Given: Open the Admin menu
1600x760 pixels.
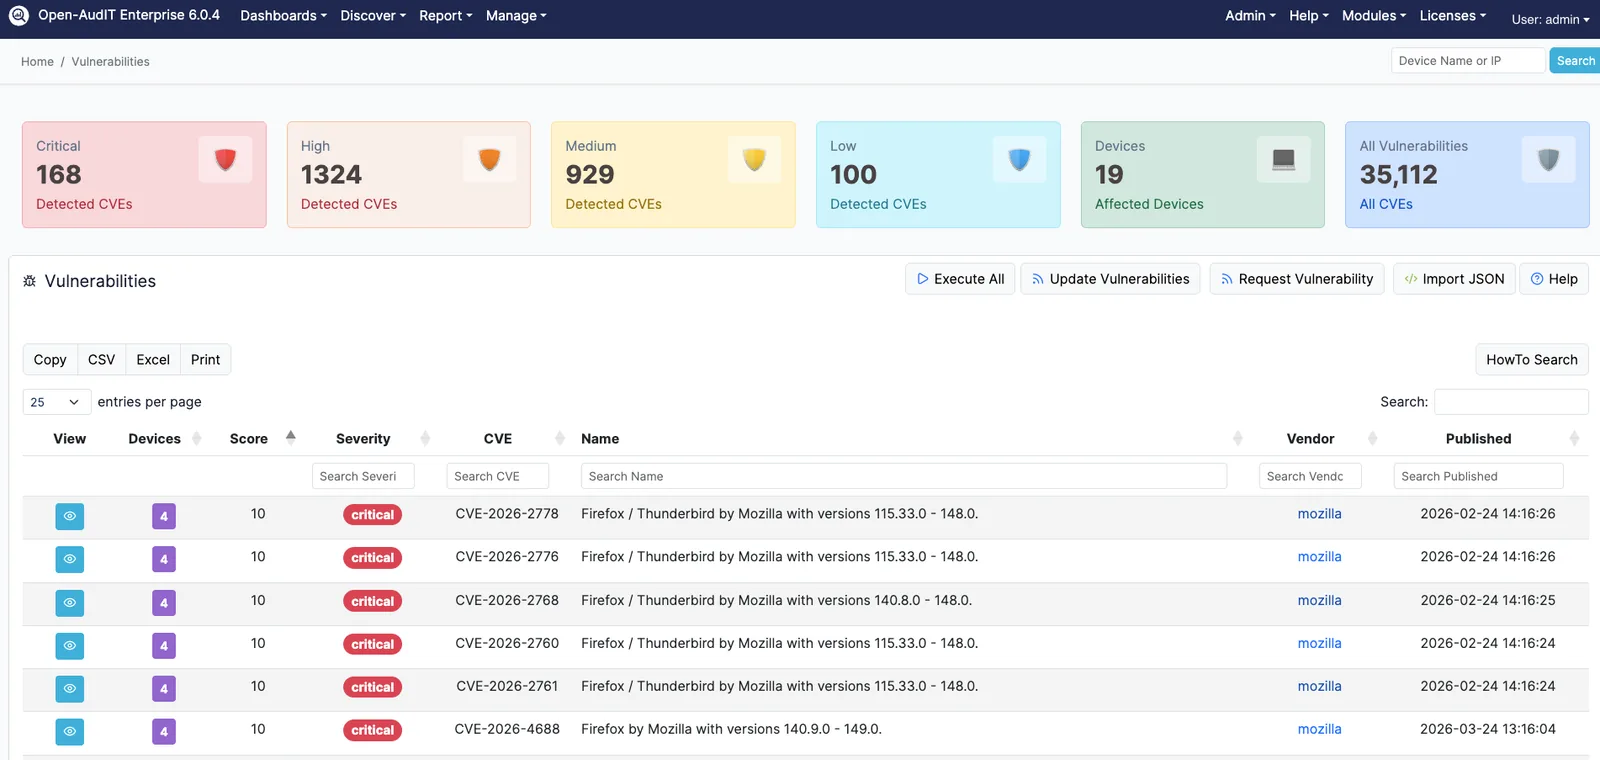Looking at the screenshot, I should (1250, 16).
